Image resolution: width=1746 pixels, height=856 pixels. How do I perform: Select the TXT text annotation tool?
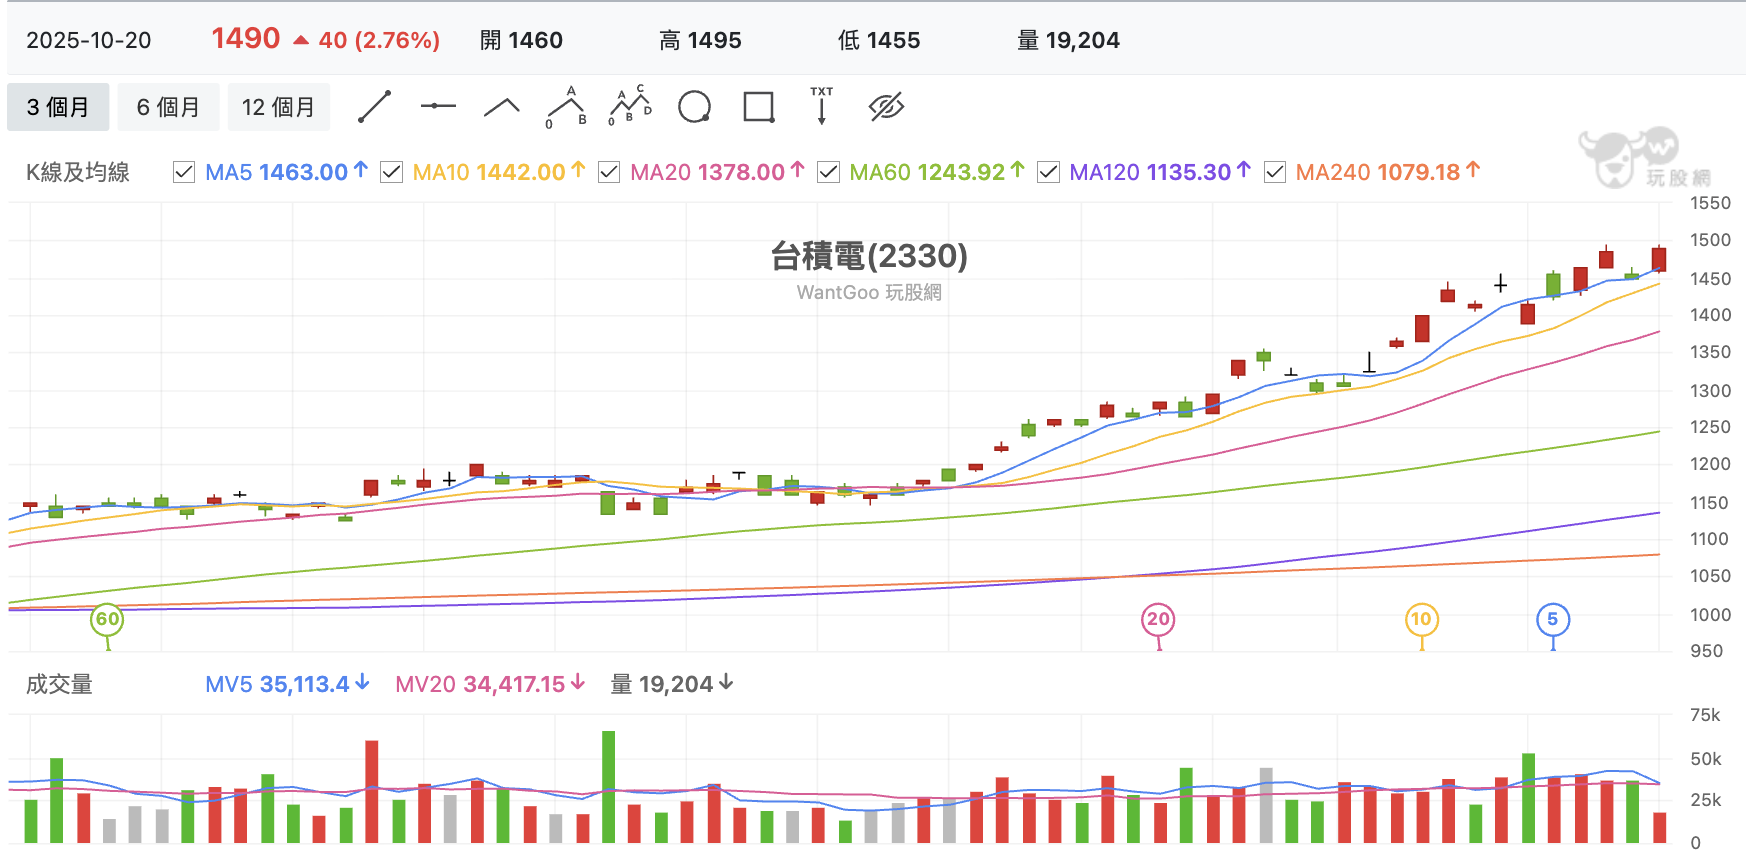[x=822, y=105]
